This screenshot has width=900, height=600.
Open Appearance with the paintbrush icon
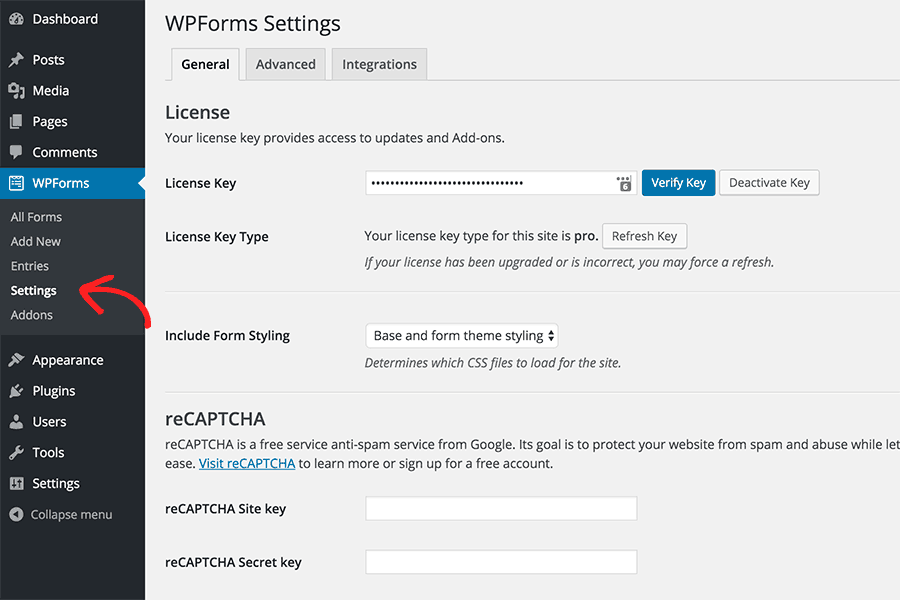pyautogui.click(x=17, y=359)
